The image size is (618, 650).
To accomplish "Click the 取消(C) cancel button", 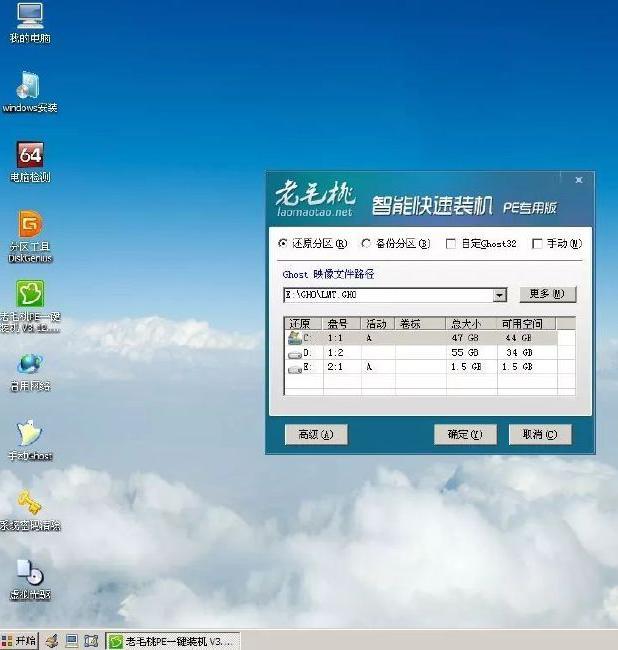I will click(x=540, y=434).
